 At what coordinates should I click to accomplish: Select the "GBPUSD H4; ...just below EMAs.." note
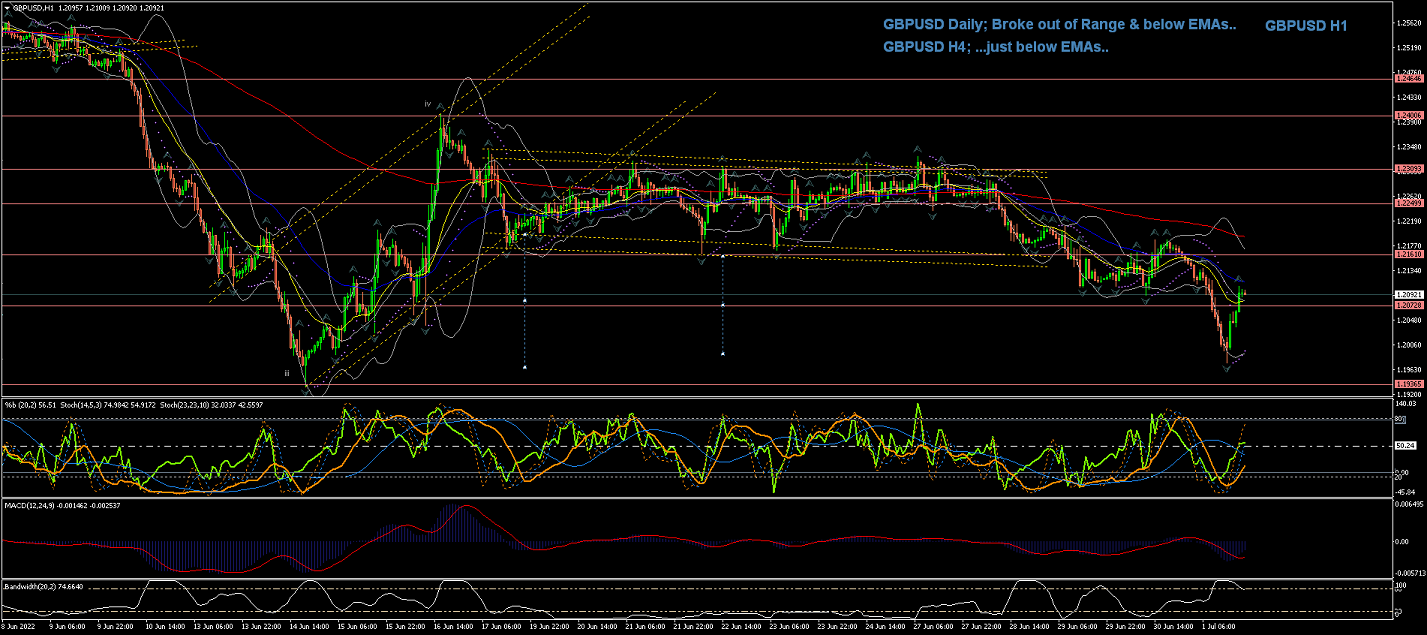click(995, 47)
